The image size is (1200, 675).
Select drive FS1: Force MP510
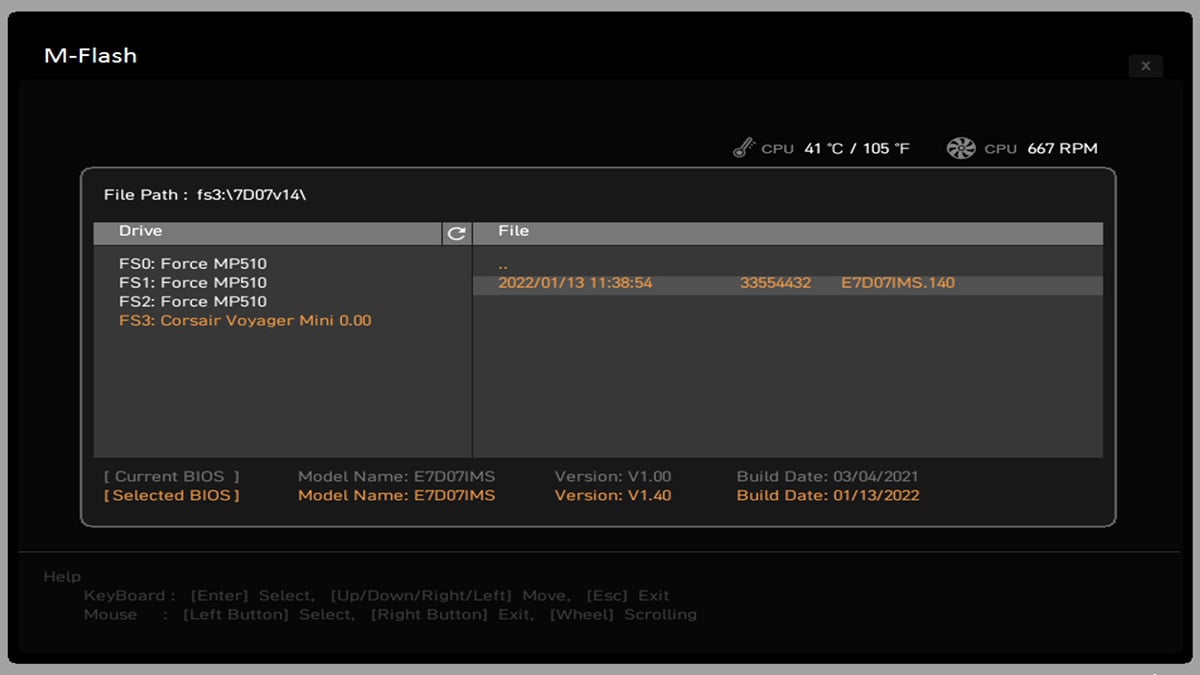(x=193, y=283)
